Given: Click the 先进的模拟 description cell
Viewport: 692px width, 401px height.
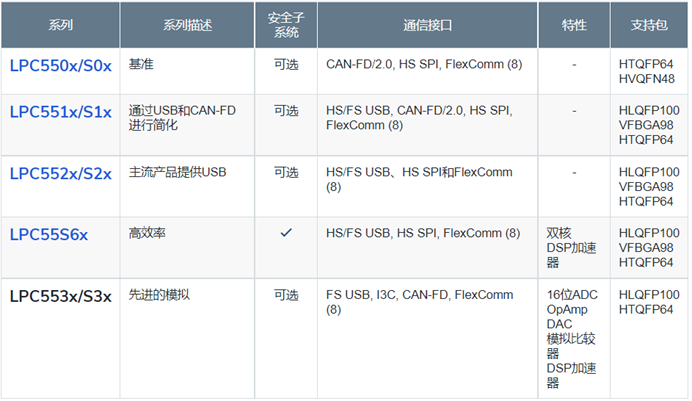Looking at the screenshot, I should pyautogui.click(x=159, y=295).
